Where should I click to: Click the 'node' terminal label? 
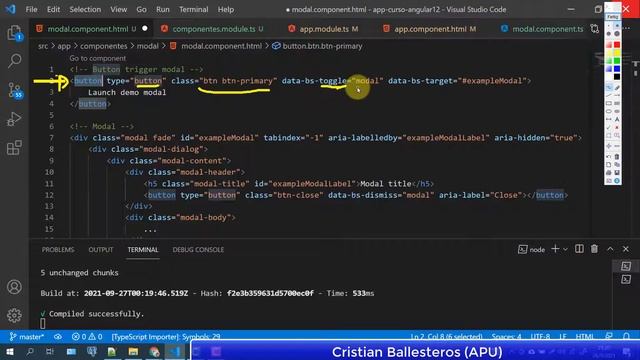pyautogui.click(x=531, y=249)
